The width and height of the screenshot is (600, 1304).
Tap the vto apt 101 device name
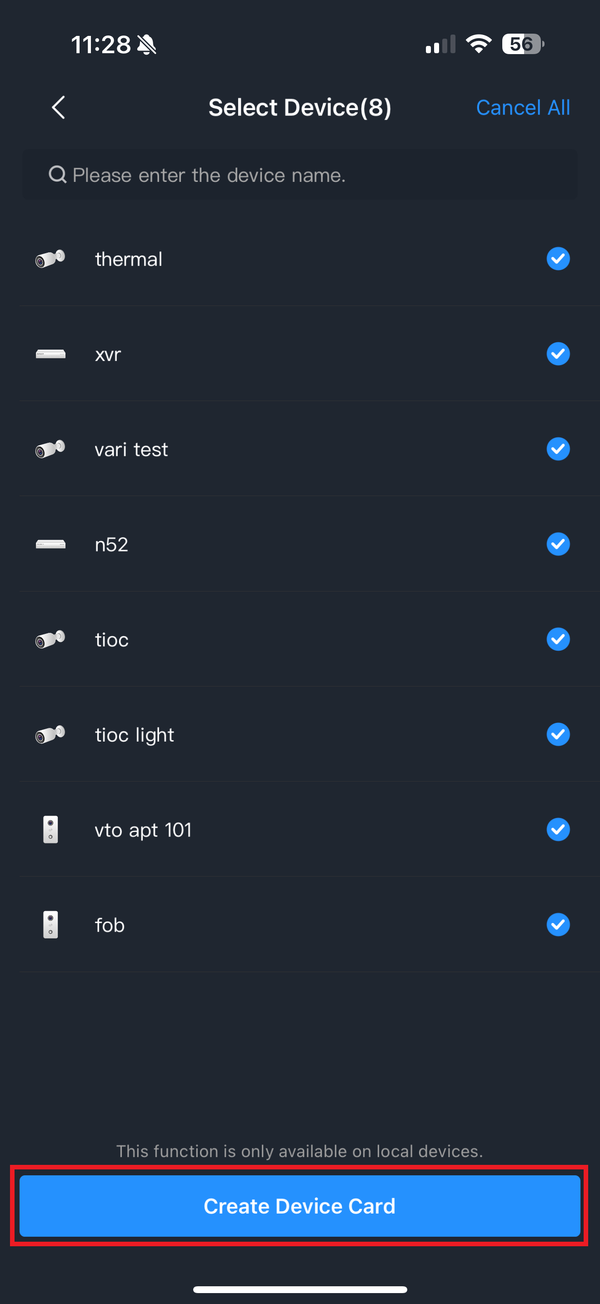tap(143, 830)
